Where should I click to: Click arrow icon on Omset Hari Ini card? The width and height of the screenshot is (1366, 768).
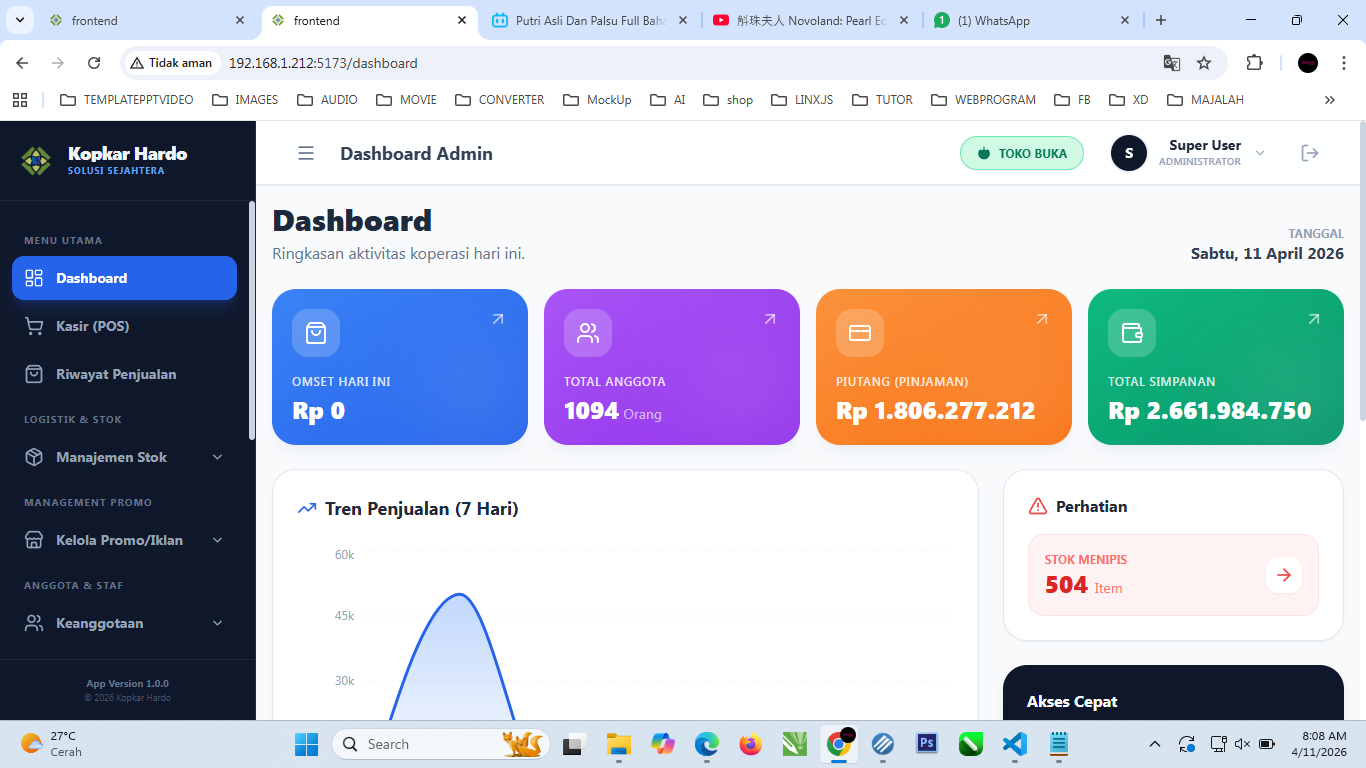point(497,319)
